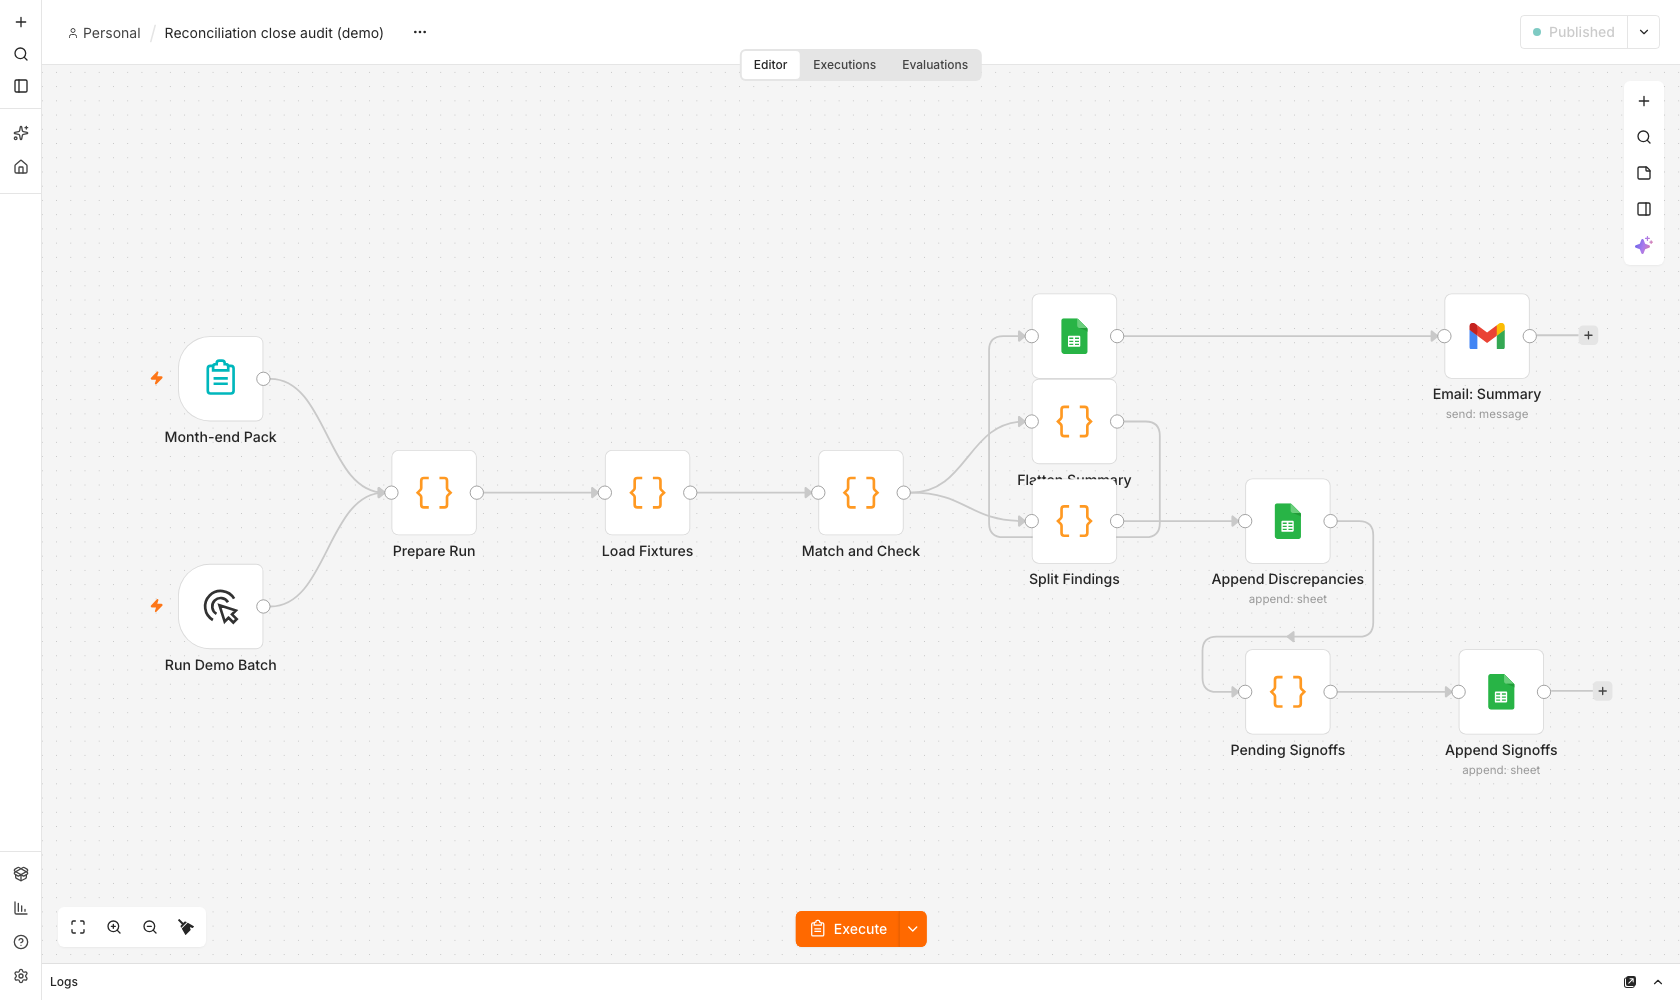Switch to the Evaluations tab
The height and width of the screenshot is (1000, 1680).
[935, 65]
